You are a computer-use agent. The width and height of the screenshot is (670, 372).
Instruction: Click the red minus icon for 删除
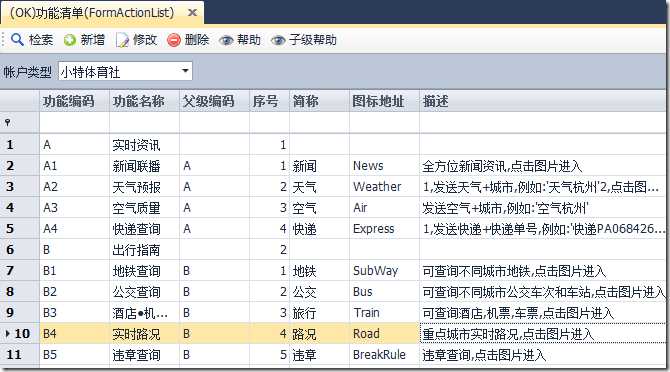point(173,40)
